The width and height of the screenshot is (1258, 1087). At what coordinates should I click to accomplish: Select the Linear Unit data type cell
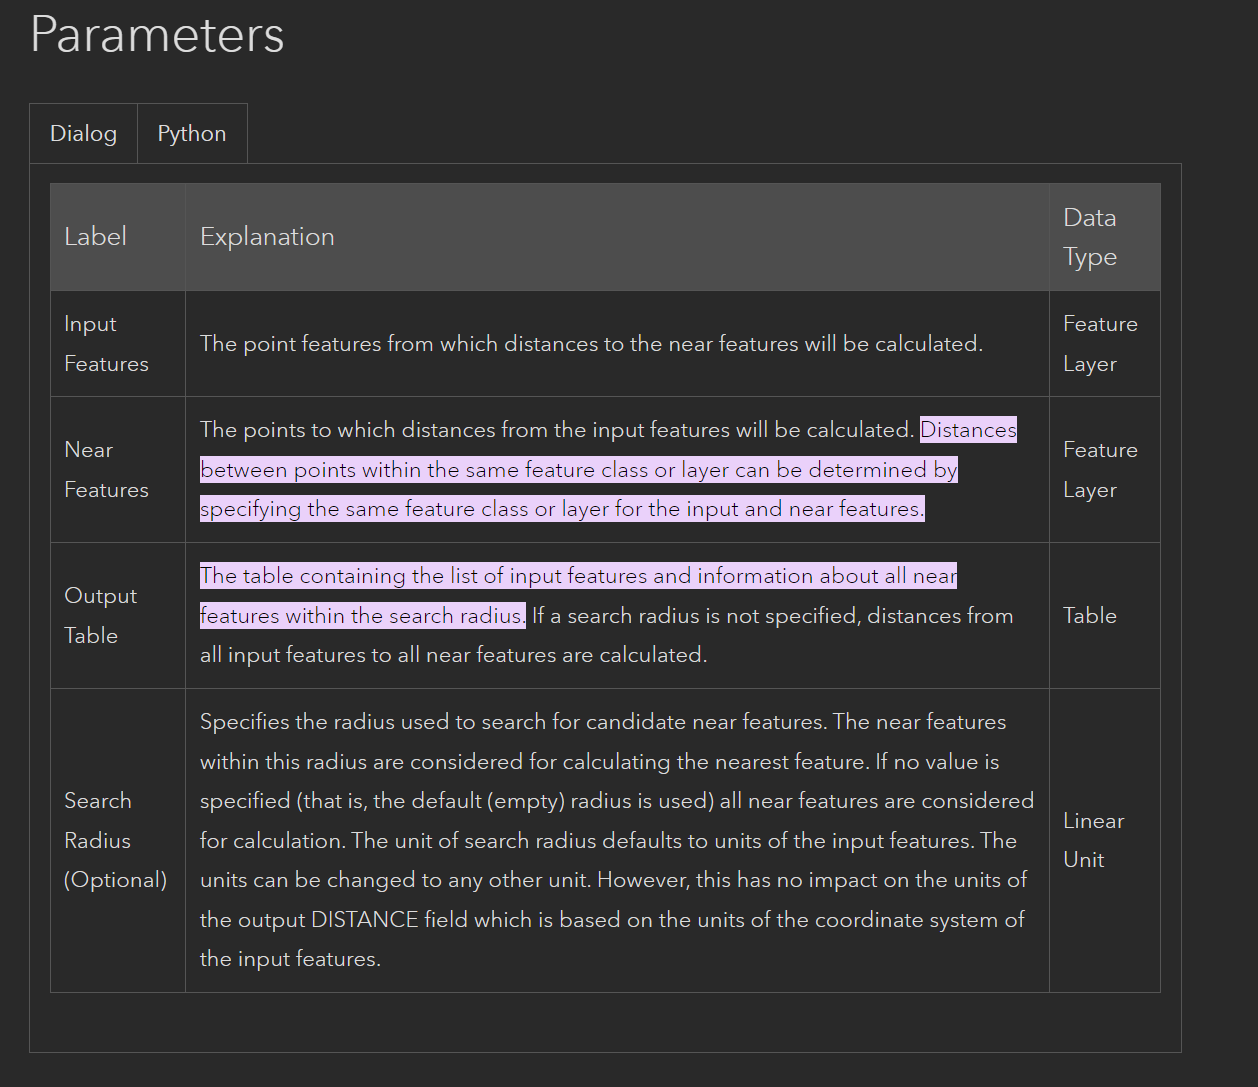pos(1093,840)
